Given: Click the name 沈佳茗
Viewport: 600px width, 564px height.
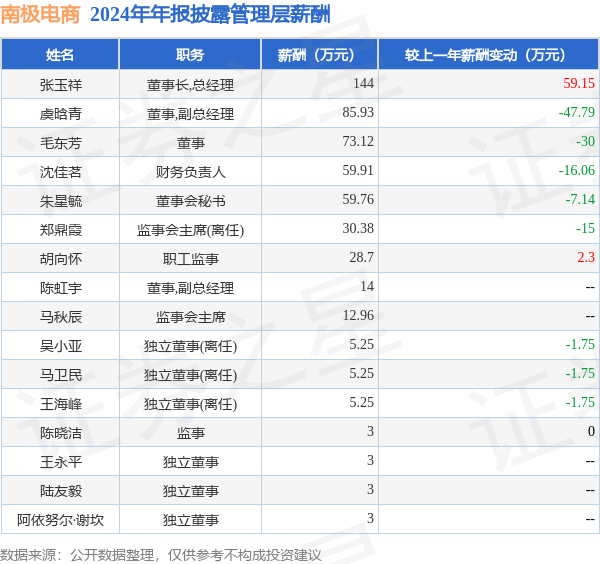Looking at the screenshot, I should click(x=61, y=171).
